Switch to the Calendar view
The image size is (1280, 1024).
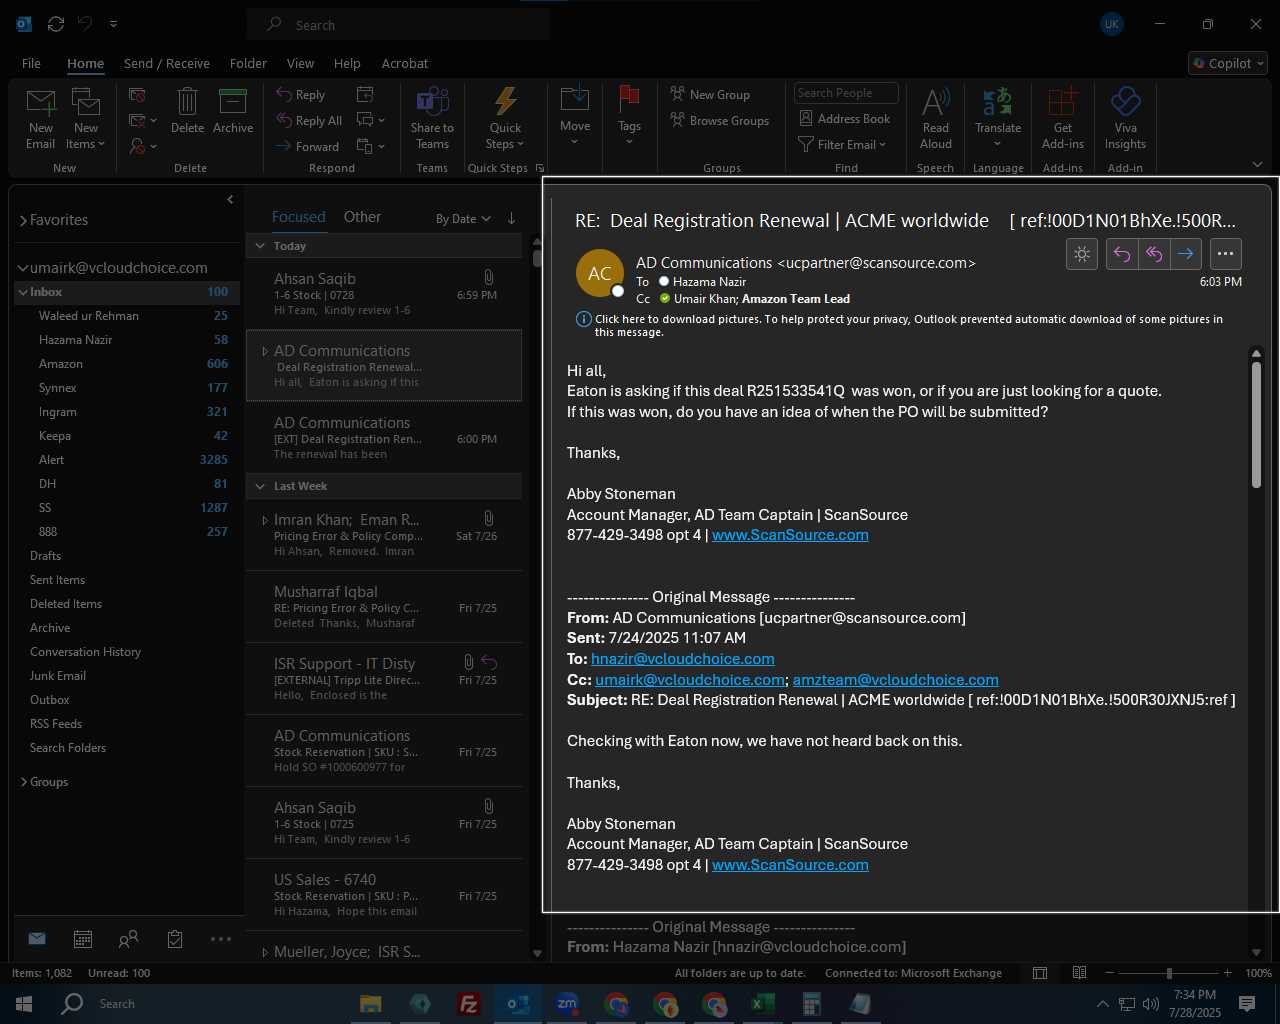83,939
